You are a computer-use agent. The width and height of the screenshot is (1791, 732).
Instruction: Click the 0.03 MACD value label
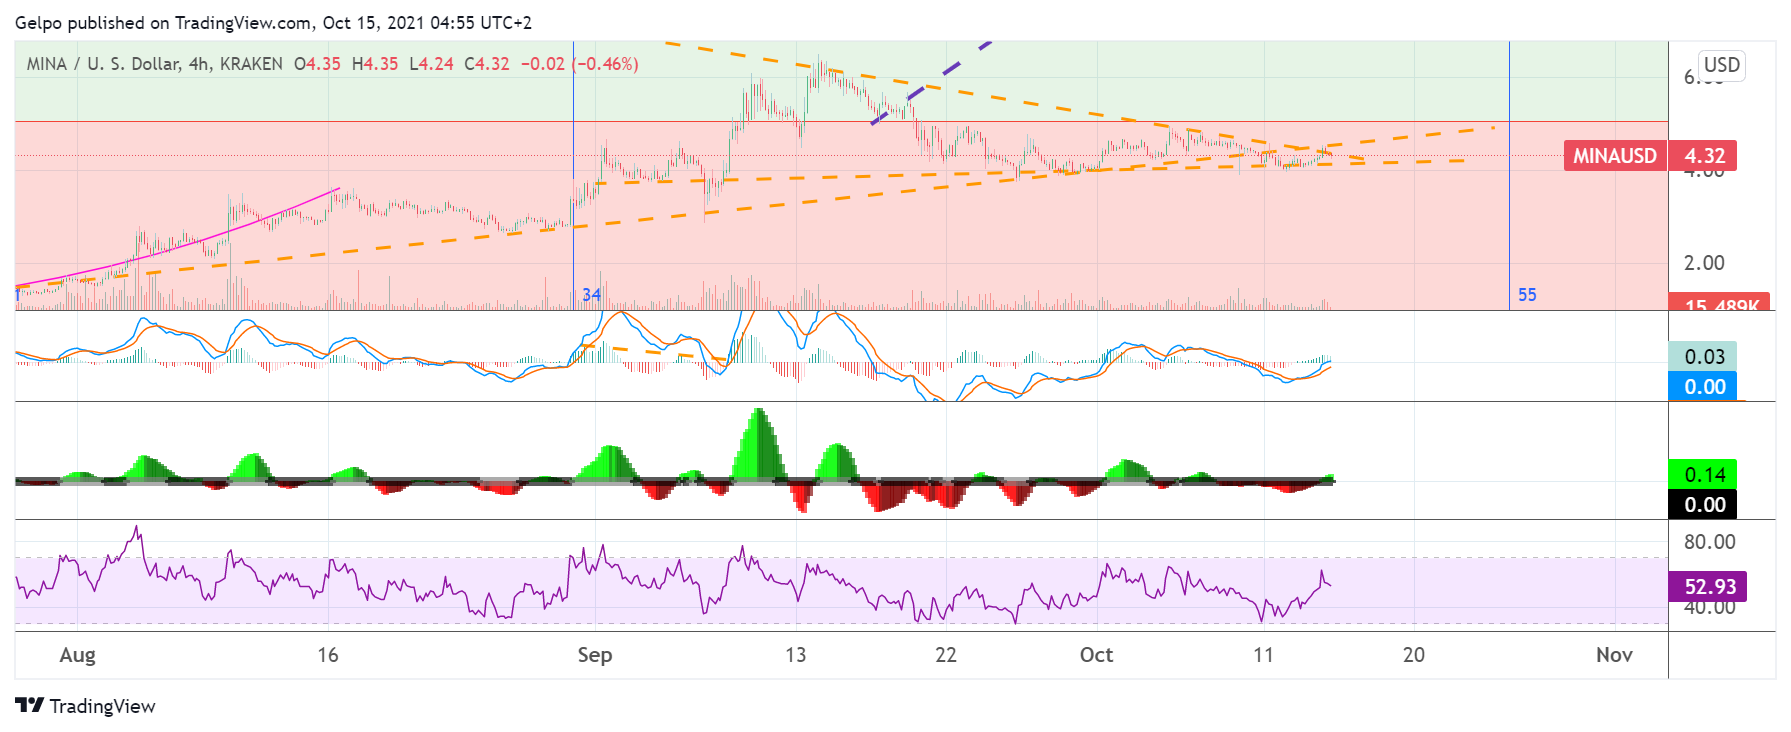[x=1704, y=357]
